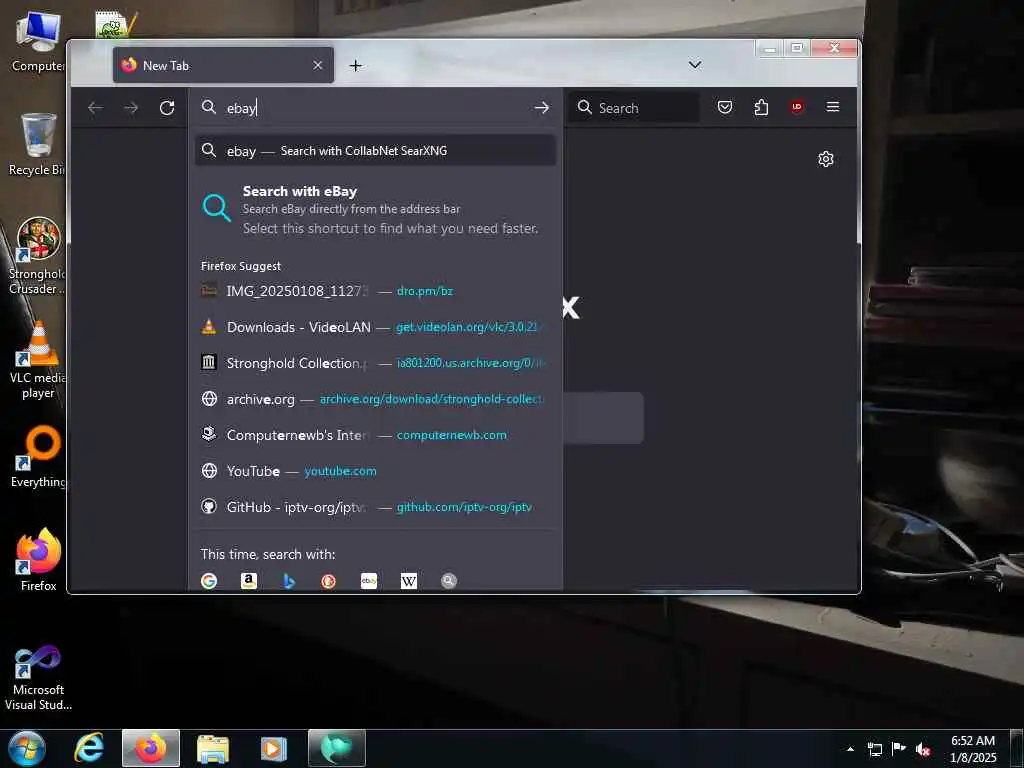Go forward one page in Firefox
The height and width of the screenshot is (768, 1024).
[x=131, y=108]
